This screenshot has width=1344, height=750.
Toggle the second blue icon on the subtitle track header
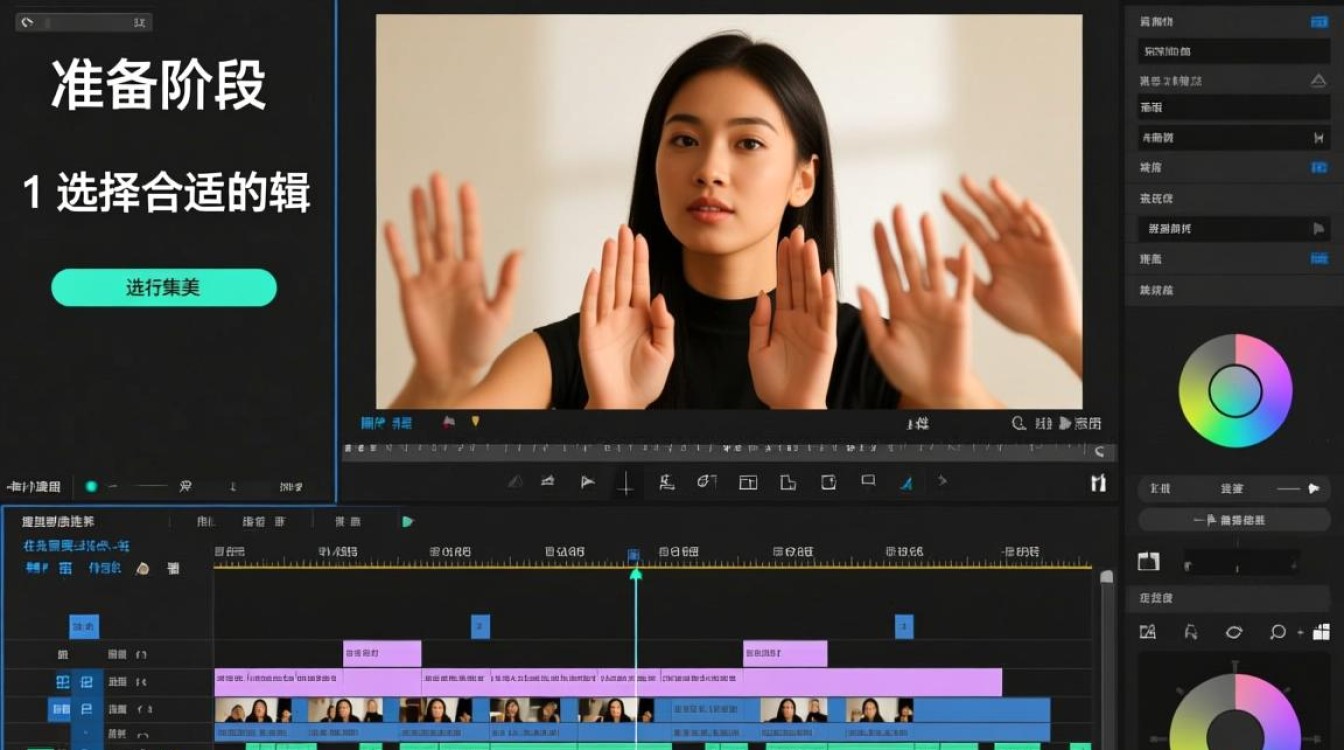pyautogui.click(x=87, y=682)
